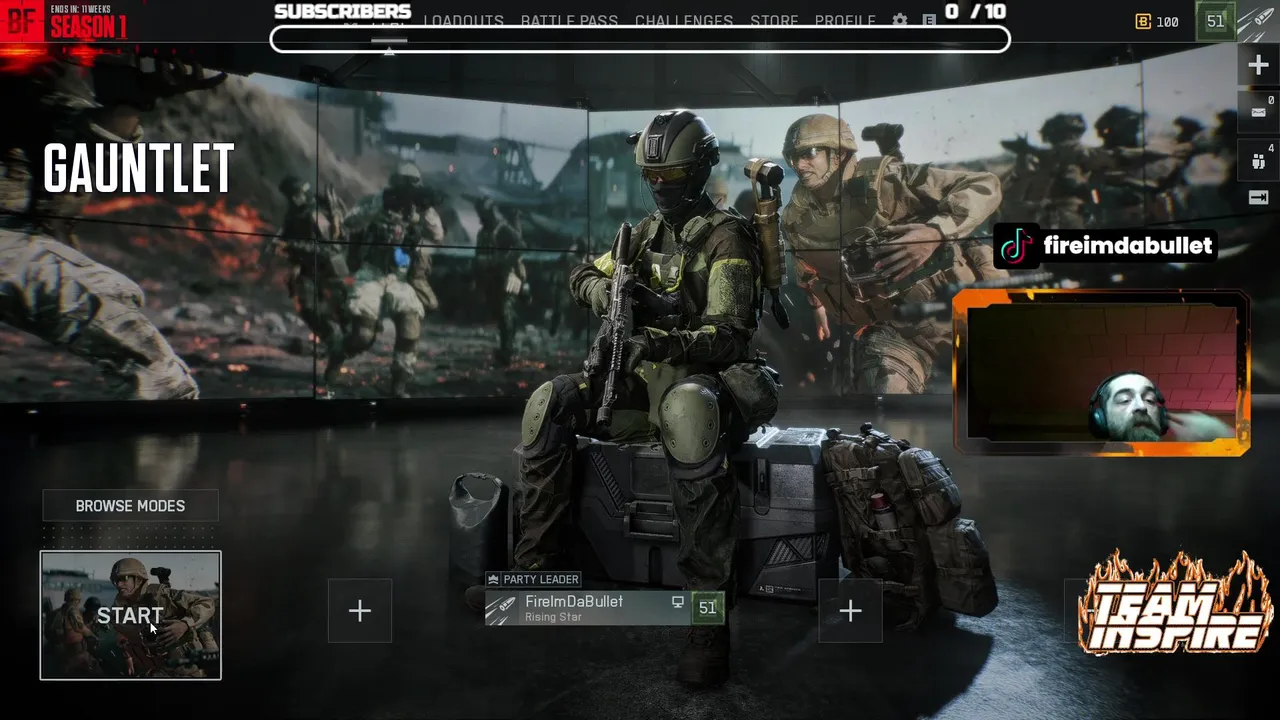The height and width of the screenshot is (720, 1280).
Task: Click the PC platform monitor icon
Action: tap(678, 602)
